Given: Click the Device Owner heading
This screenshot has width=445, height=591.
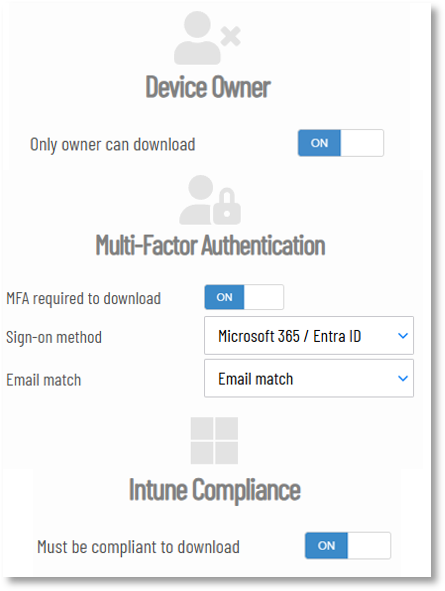Looking at the screenshot, I should point(208,87).
